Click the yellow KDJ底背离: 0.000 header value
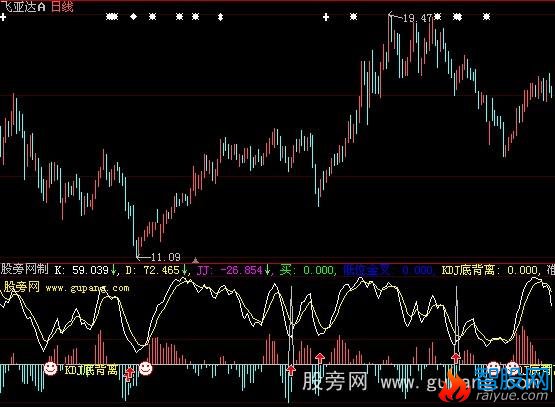555x407 pixels. [489, 270]
